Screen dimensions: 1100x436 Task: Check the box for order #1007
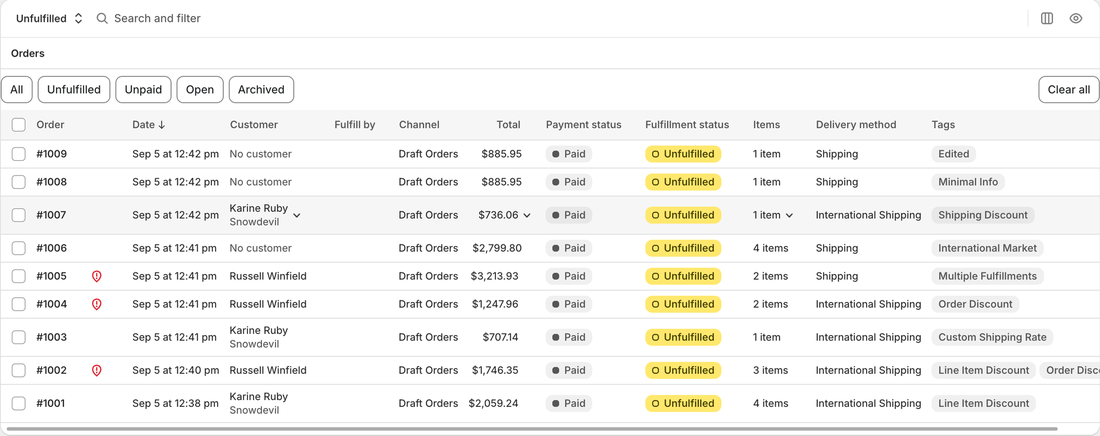click(x=19, y=215)
